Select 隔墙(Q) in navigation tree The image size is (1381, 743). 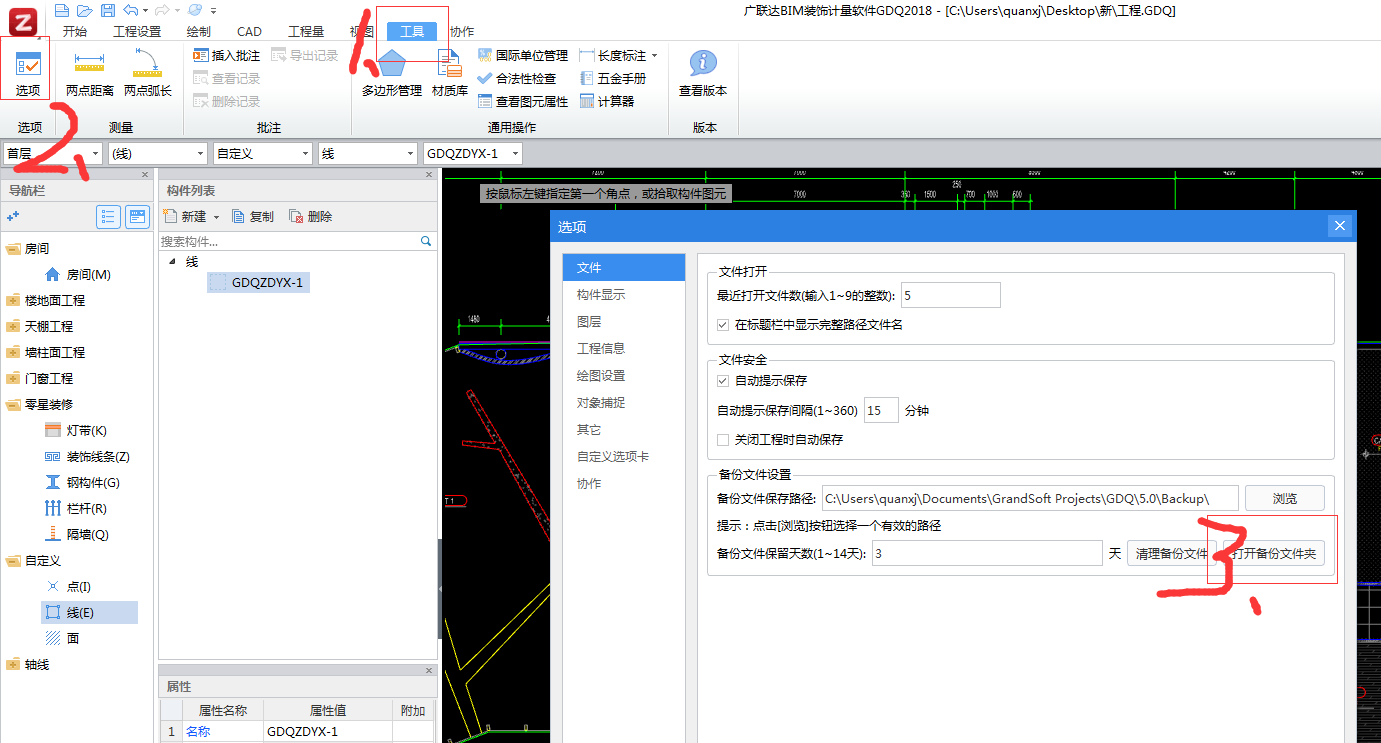76,535
